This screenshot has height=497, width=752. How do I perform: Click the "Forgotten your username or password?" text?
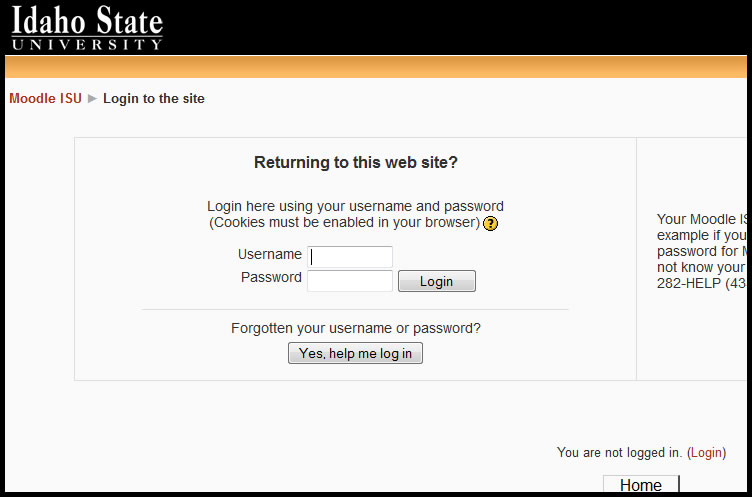[356, 328]
